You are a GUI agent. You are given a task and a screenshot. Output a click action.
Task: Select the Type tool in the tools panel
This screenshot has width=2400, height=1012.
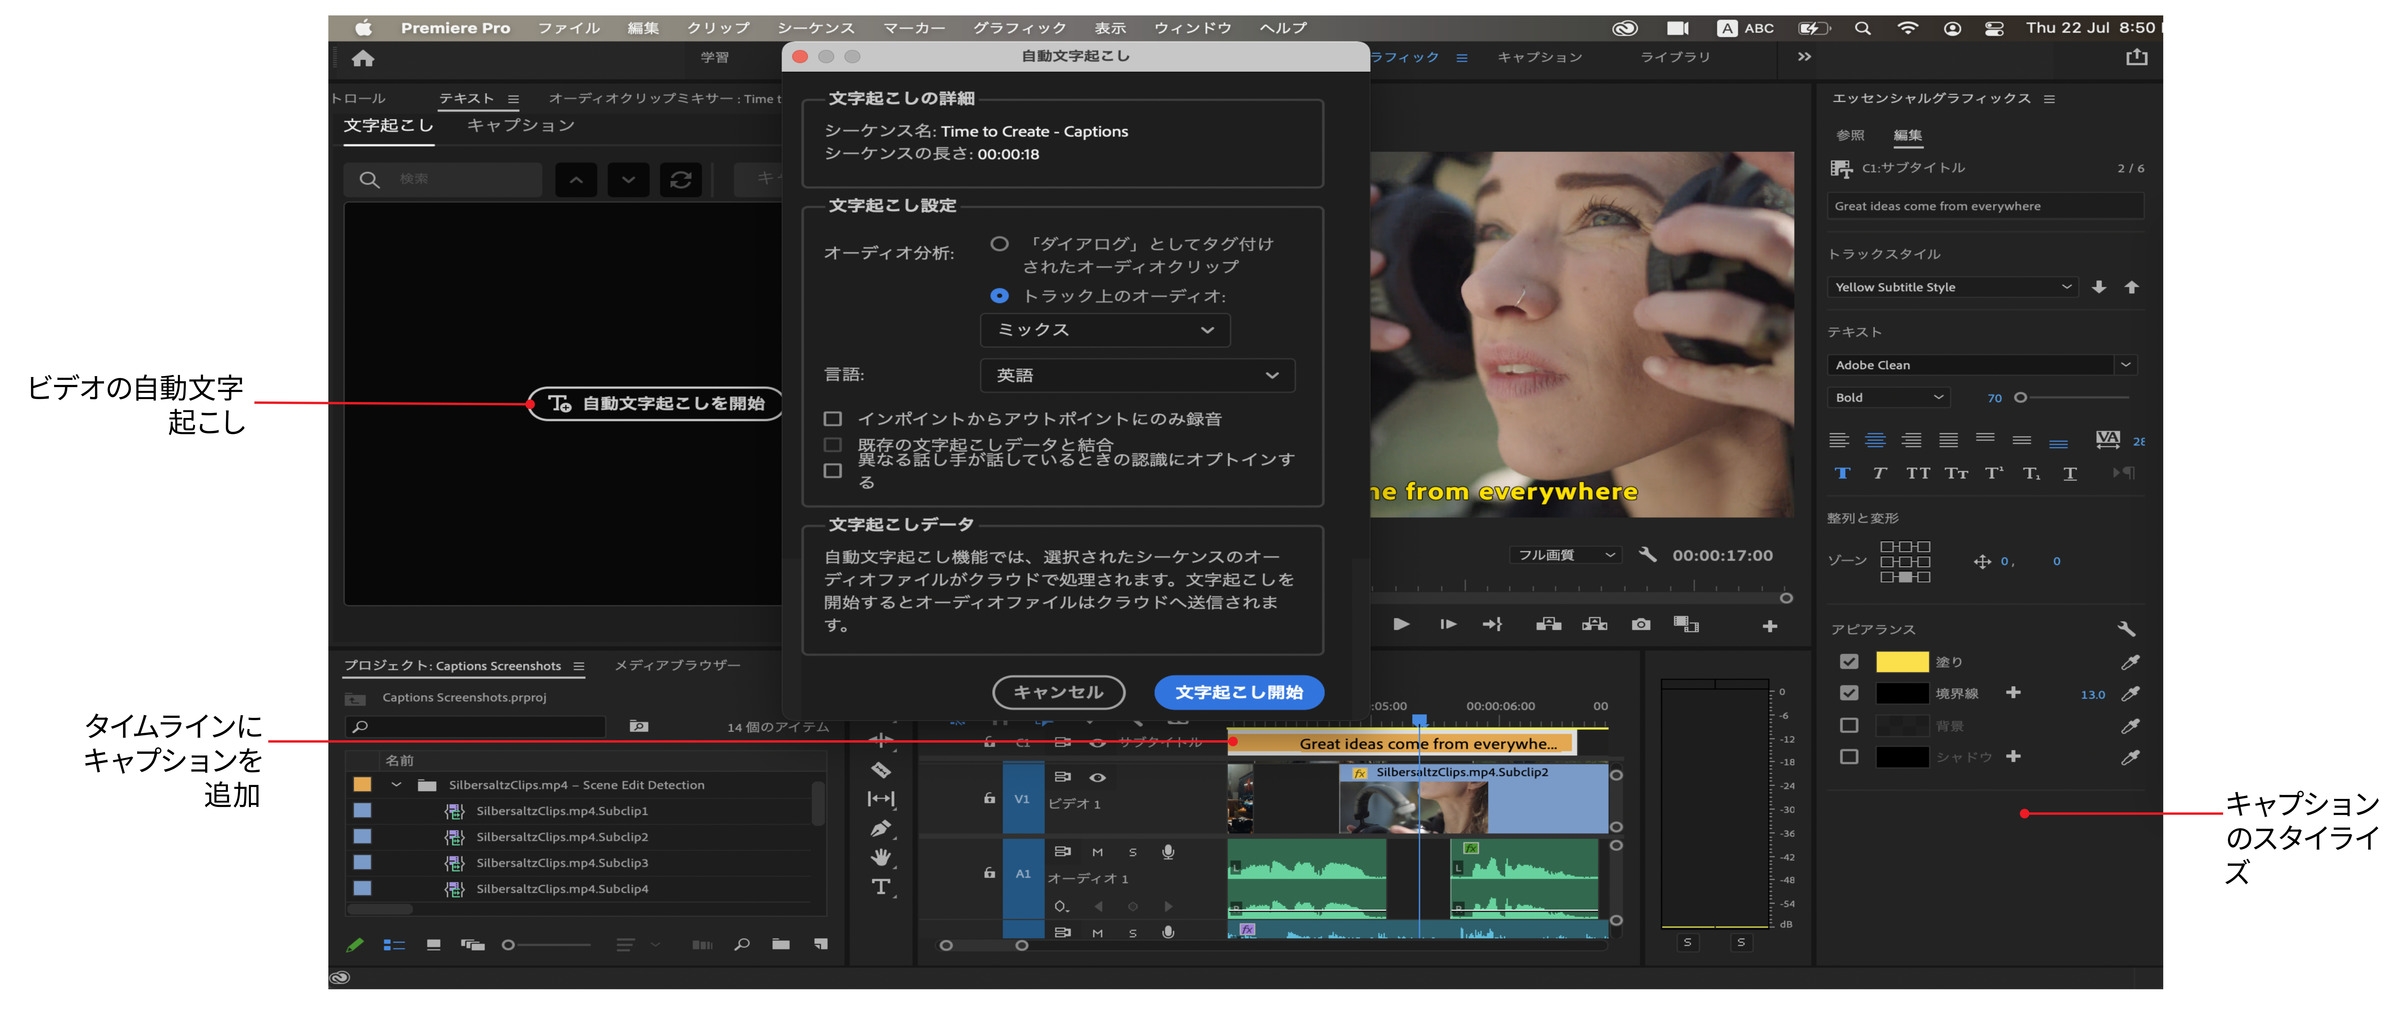pyautogui.click(x=881, y=886)
